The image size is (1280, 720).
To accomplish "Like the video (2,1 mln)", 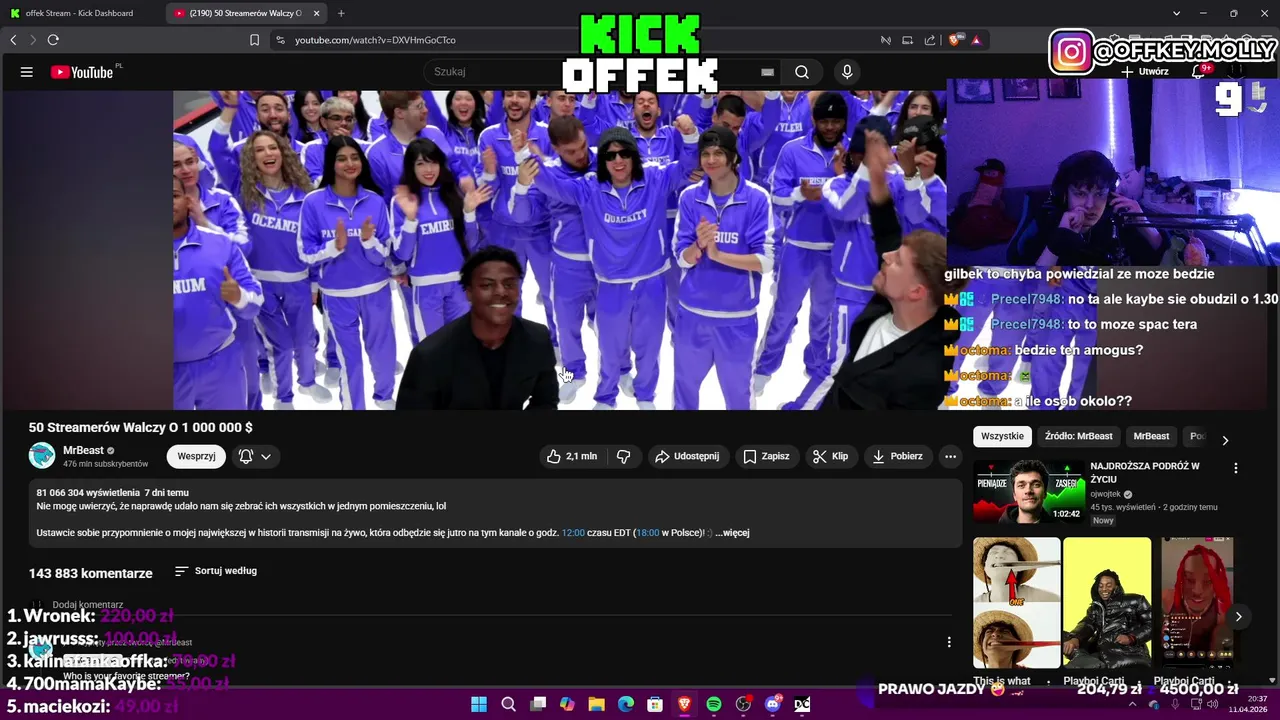I will [x=572, y=456].
